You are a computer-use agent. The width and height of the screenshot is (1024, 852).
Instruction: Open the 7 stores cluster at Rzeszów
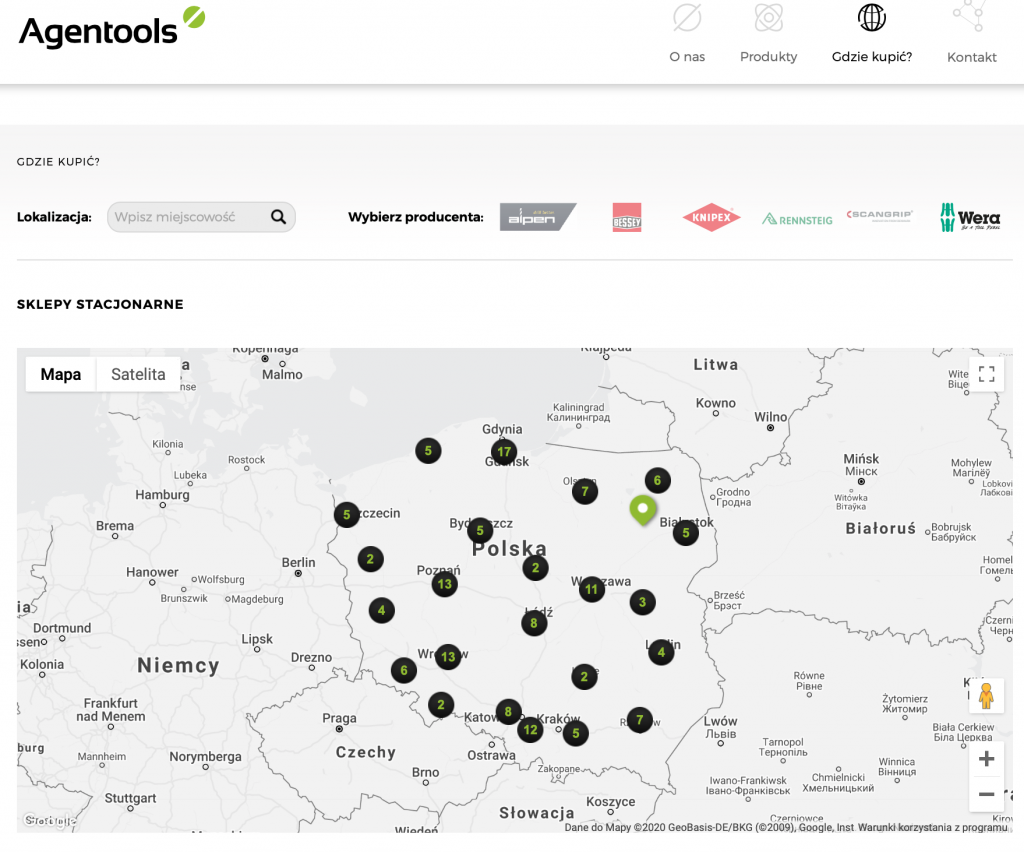point(639,719)
